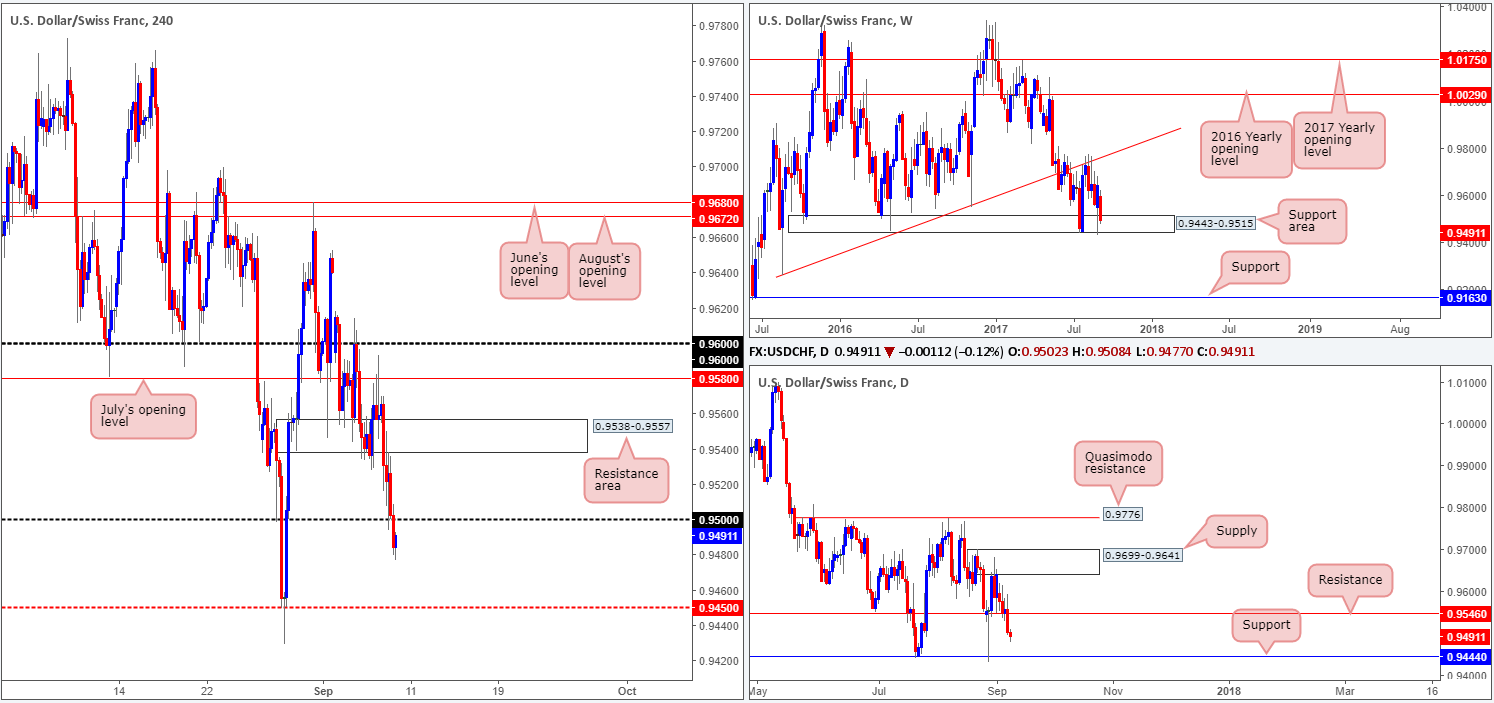The width and height of the screenshot is (1494, 703).
Task: Click the red 1.00290 price label
Action: (x=1468, y=94)
